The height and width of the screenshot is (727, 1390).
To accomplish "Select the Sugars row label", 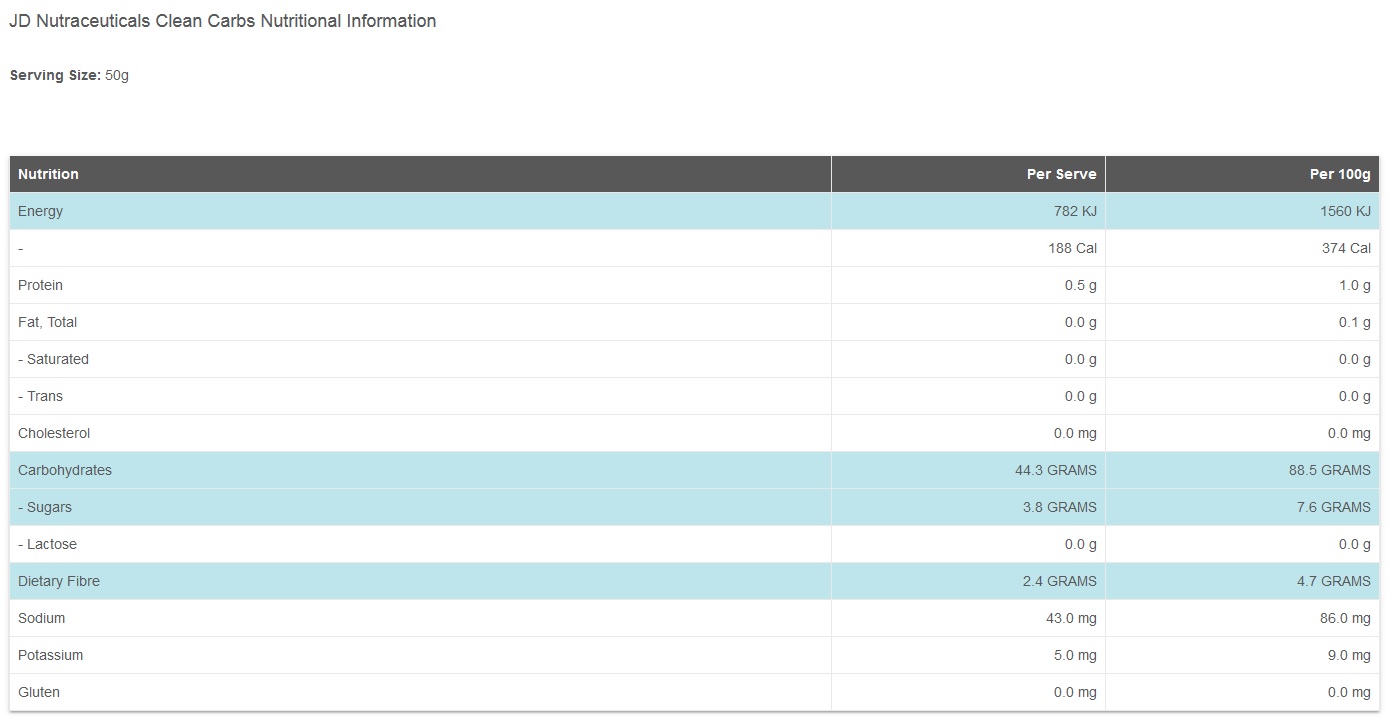I will 45,507.
